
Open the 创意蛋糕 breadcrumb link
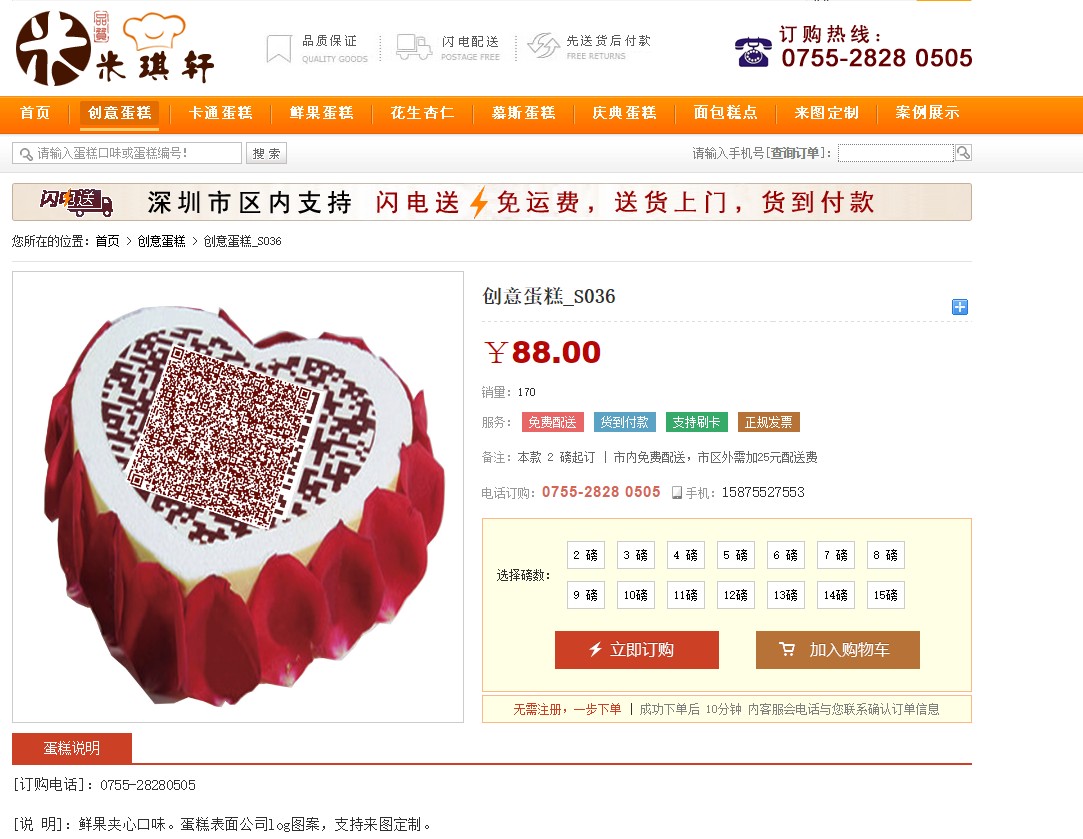click(162, 241)
